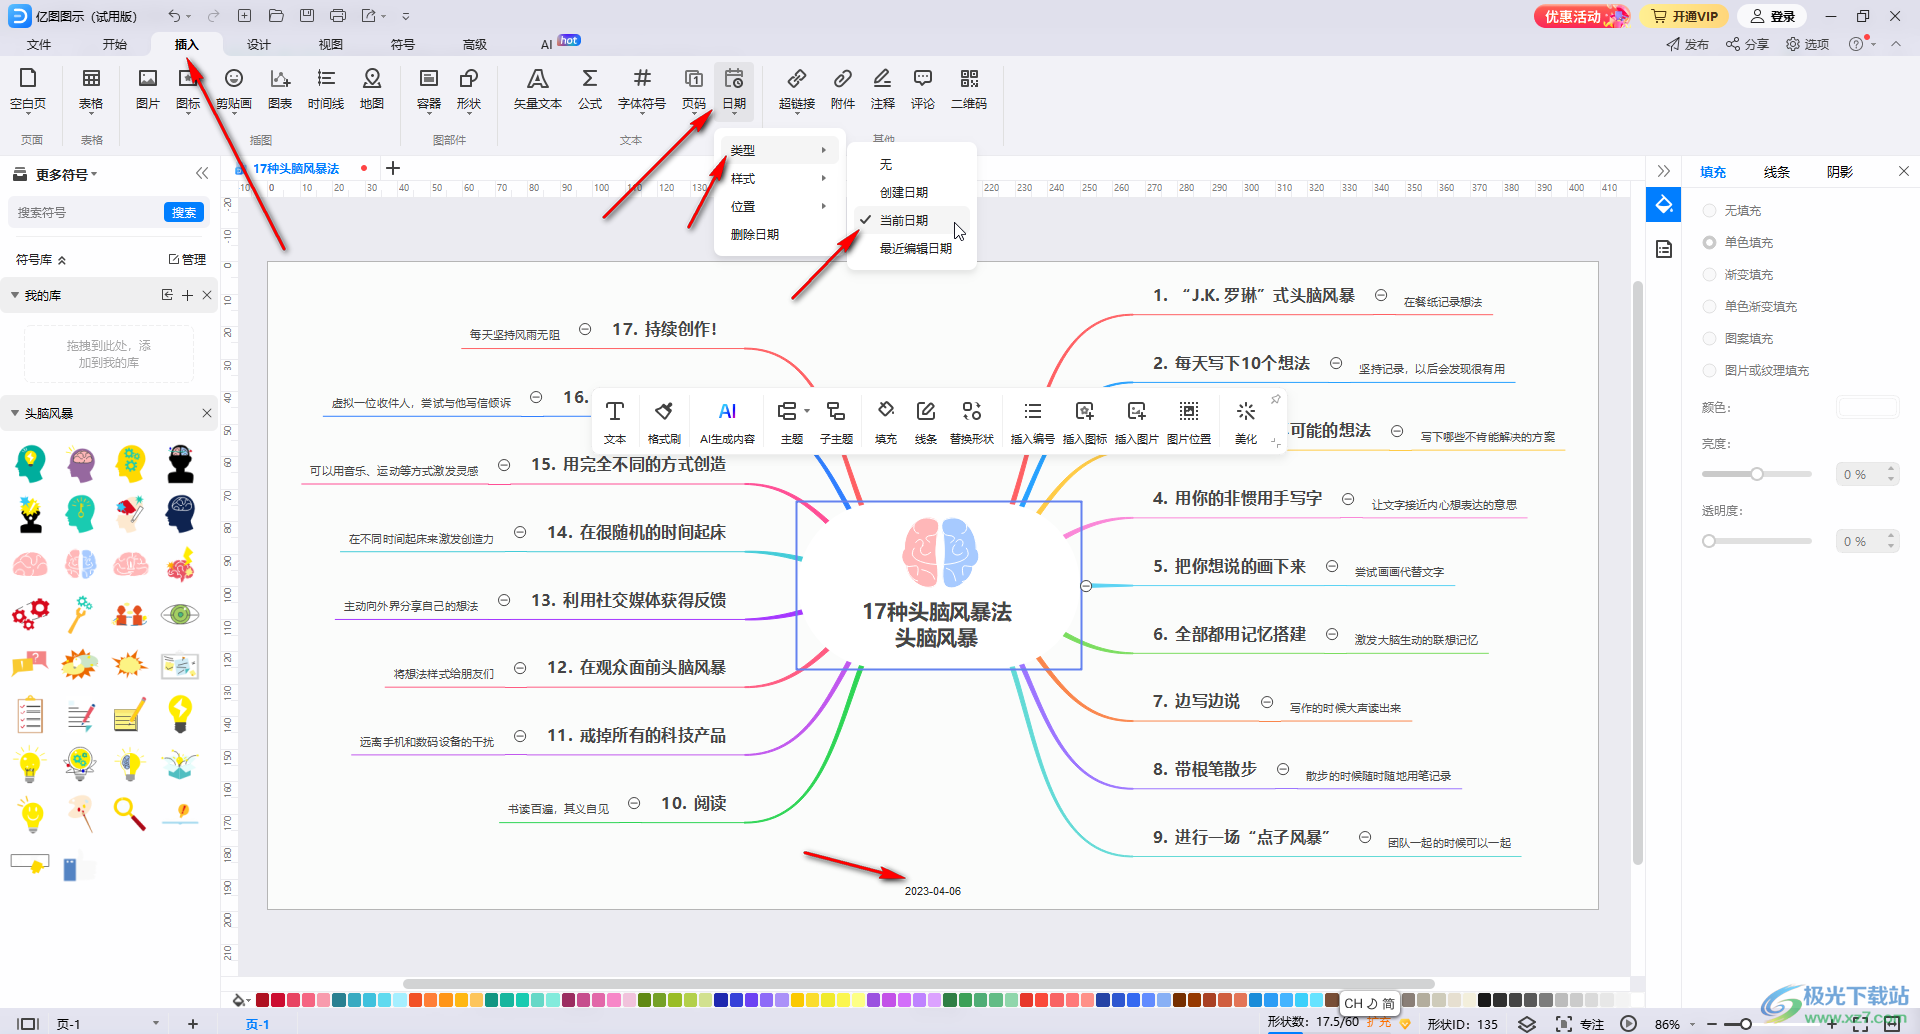Click beautify (美化) in floating toolbar

[1246, 422]
